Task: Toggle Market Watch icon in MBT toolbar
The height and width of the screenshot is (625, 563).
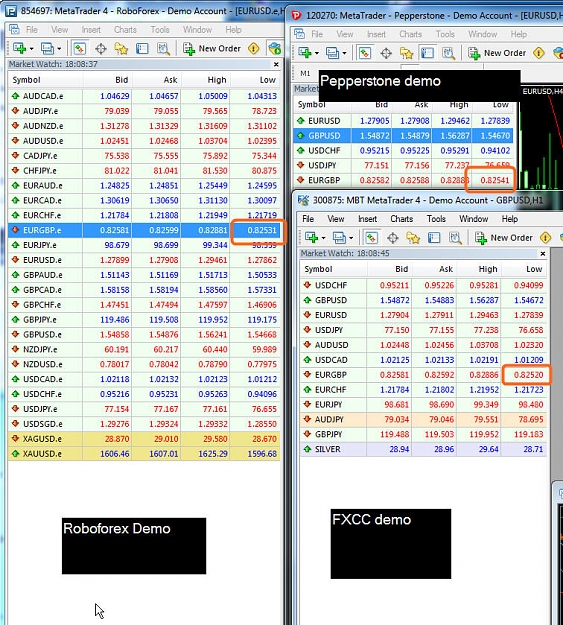Action: point(371,238)
